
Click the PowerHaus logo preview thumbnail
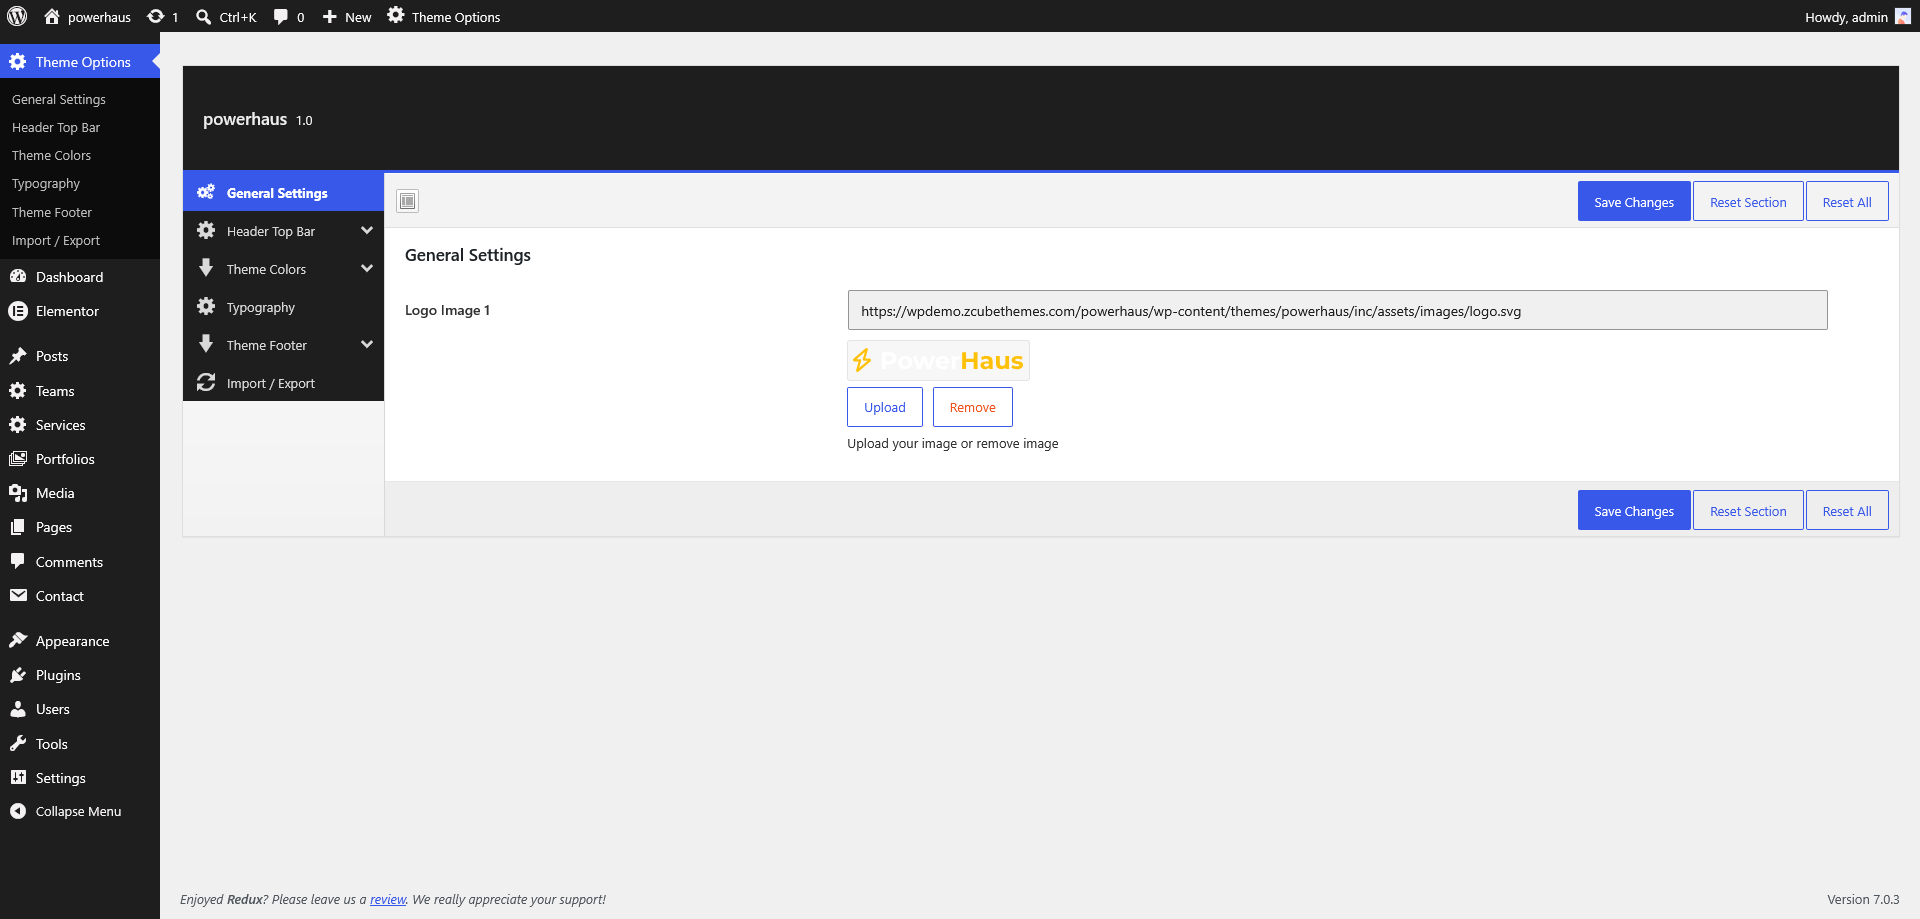pos(938,360)
